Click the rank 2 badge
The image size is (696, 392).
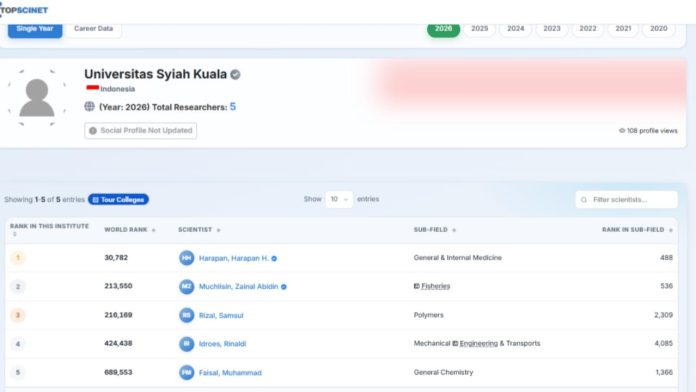click(18, 286)
